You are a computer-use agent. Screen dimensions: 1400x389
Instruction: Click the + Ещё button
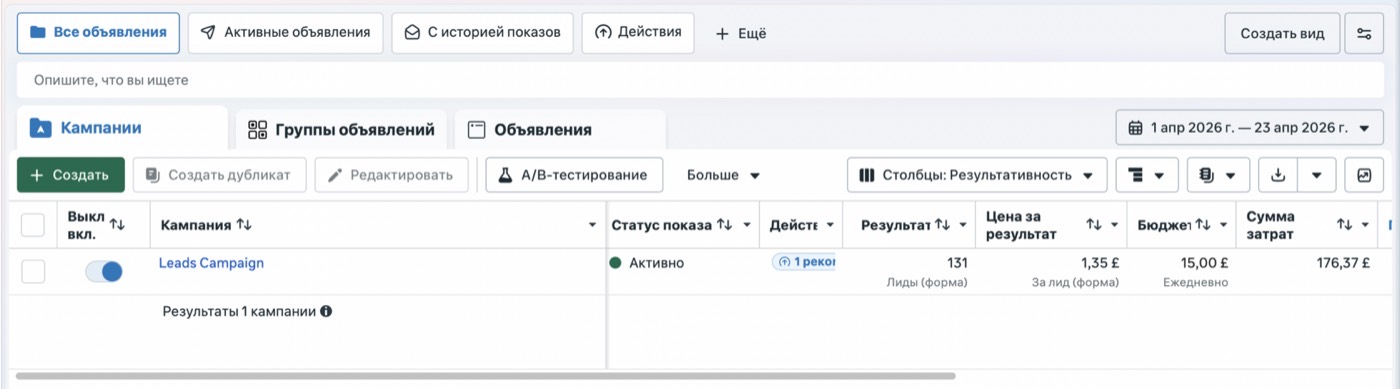click(741, 33)
